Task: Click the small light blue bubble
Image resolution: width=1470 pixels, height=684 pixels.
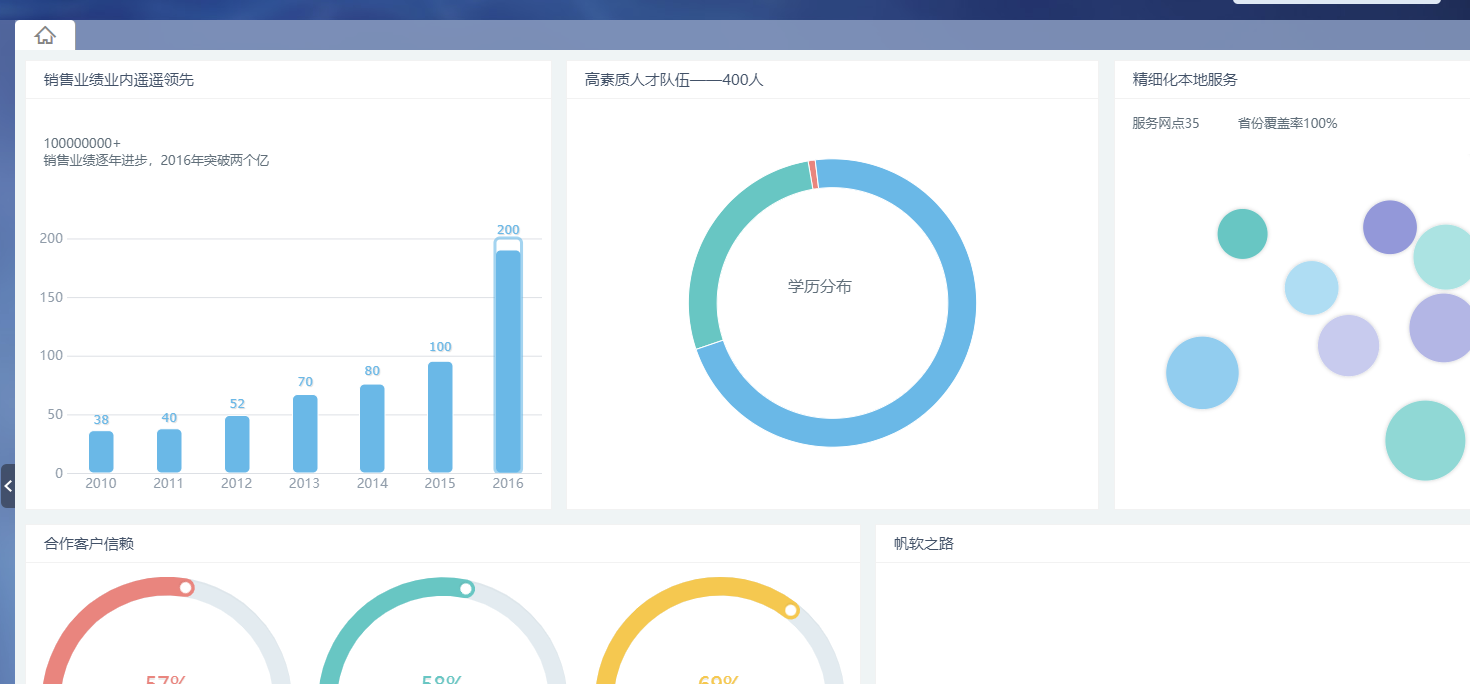Action: click(1311, 288)
